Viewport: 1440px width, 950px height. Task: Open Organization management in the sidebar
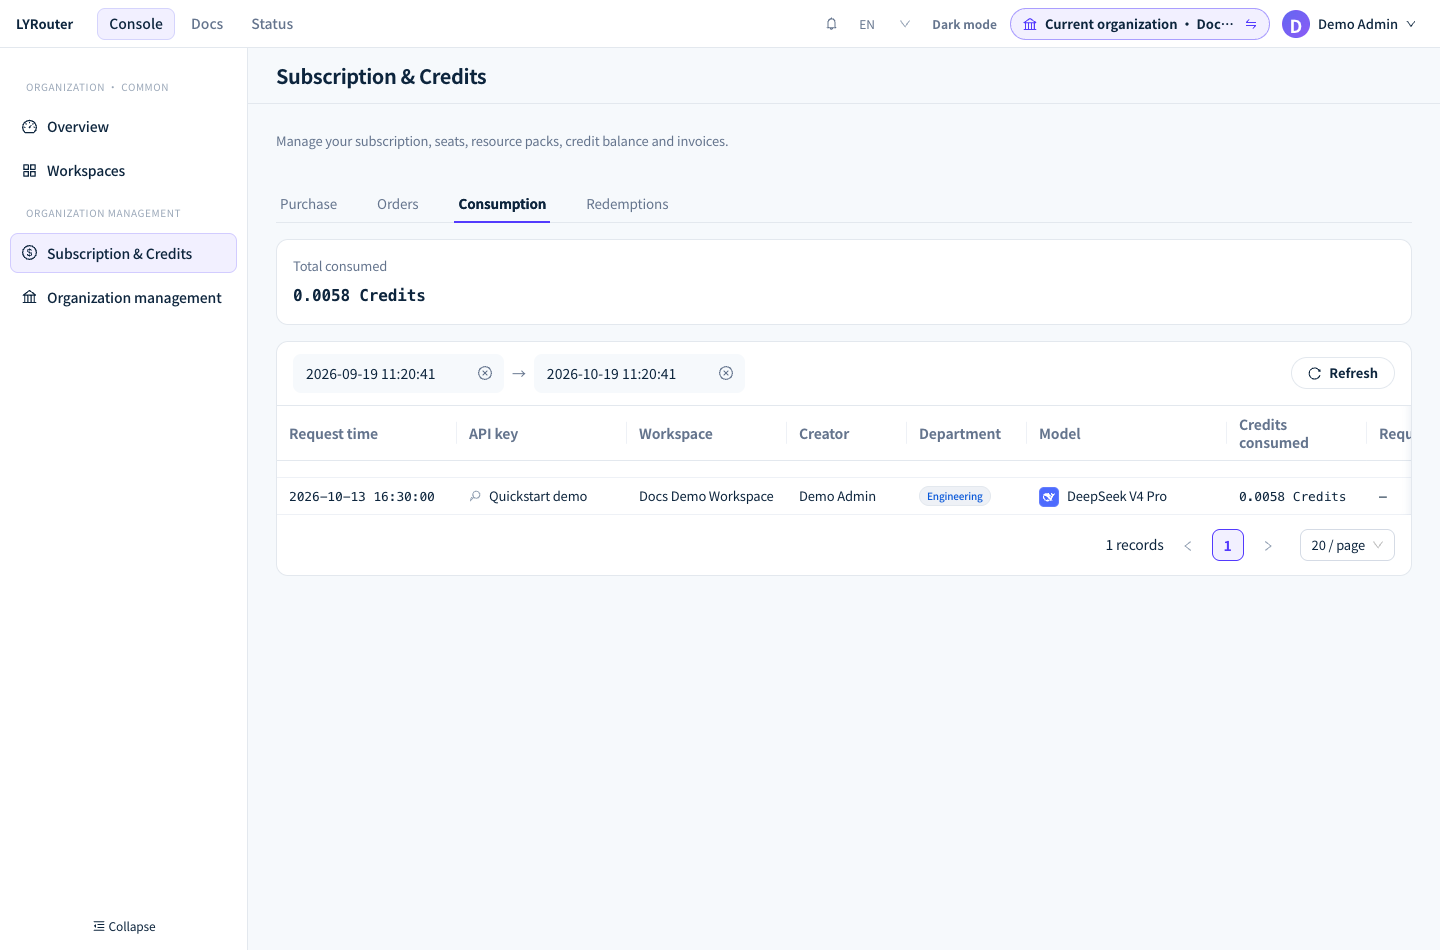(x=123, y=297)
